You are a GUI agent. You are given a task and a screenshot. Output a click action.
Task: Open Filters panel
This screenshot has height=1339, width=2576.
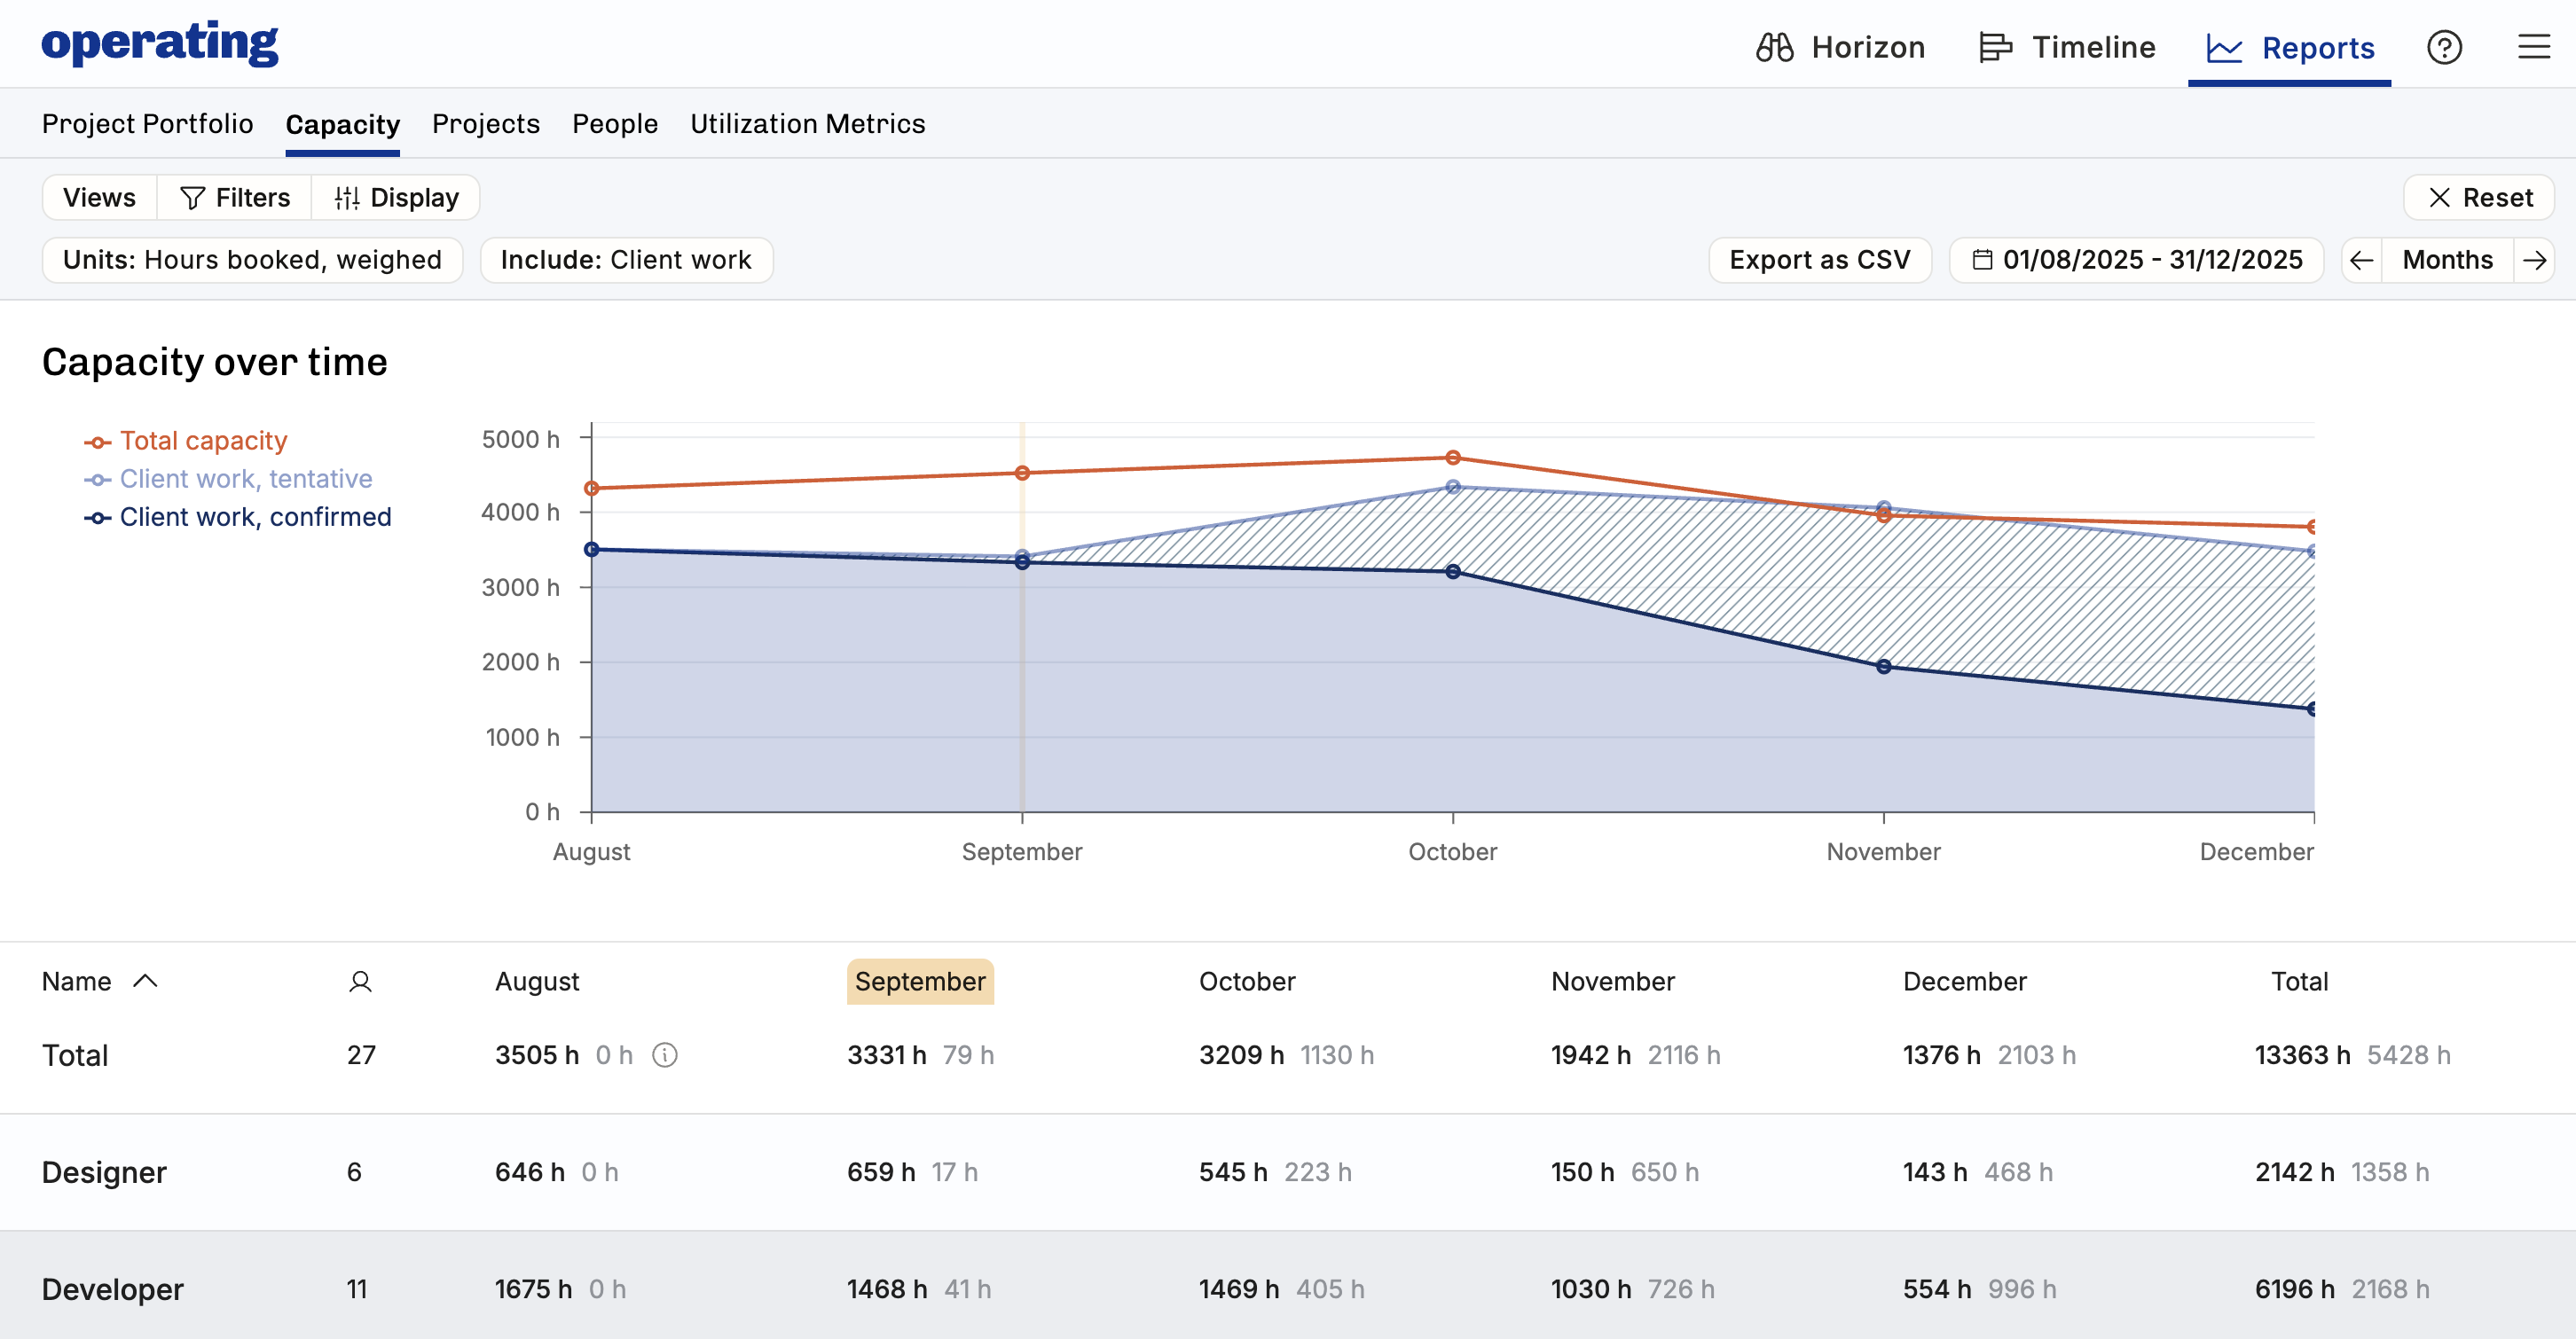[235, 197]
